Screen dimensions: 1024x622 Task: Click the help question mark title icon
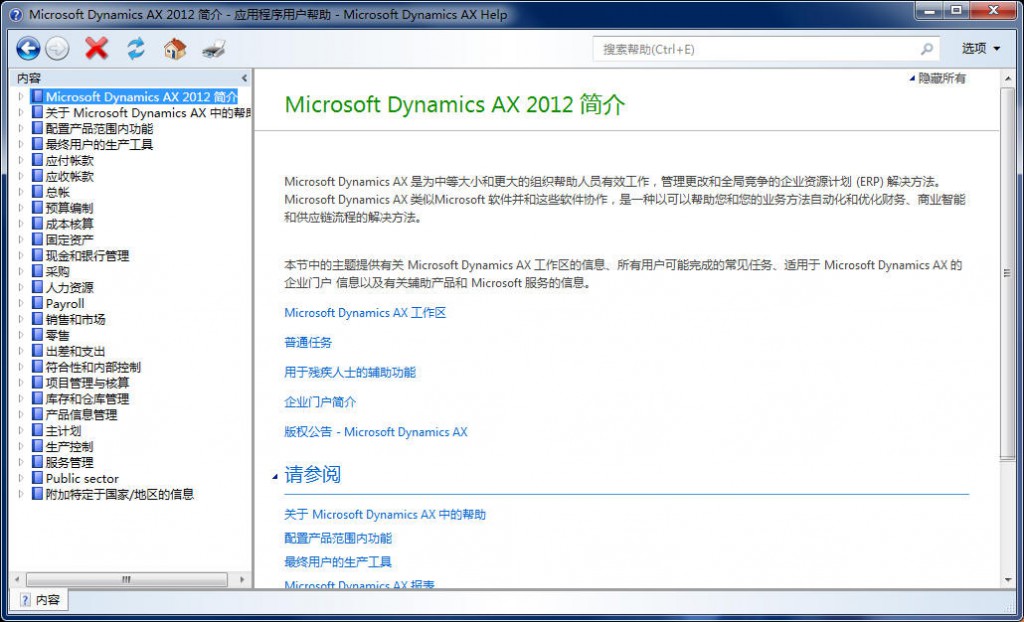point(16,14)
